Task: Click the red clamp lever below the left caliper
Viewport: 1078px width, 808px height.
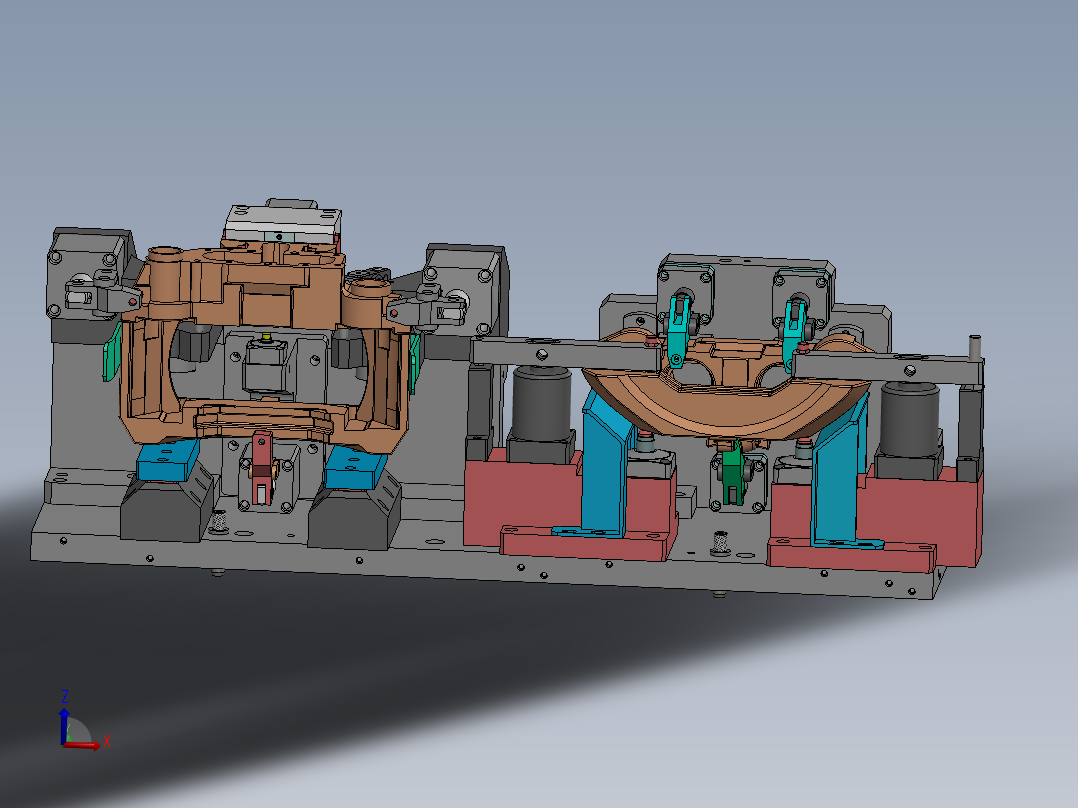Action: (261, 466)
